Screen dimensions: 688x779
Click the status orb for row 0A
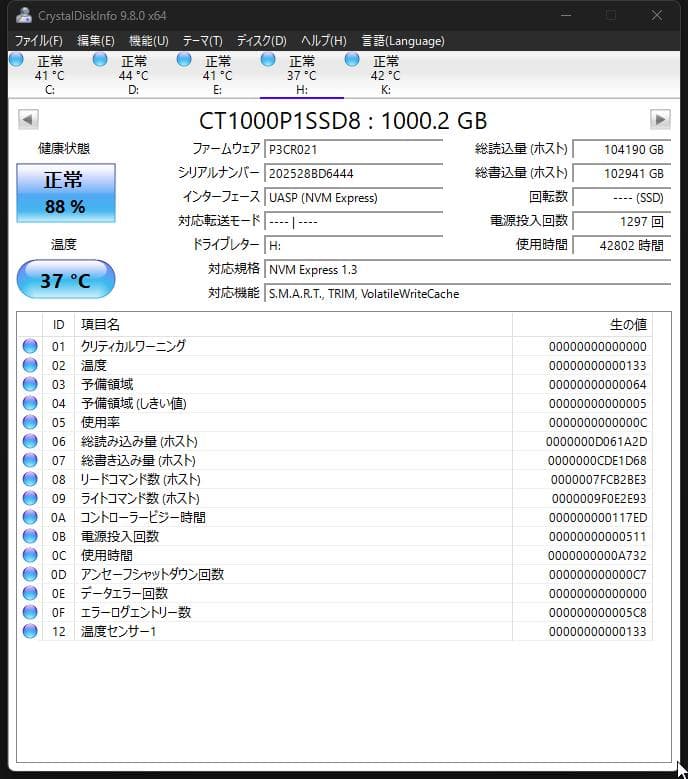click(x=30, y=517)
